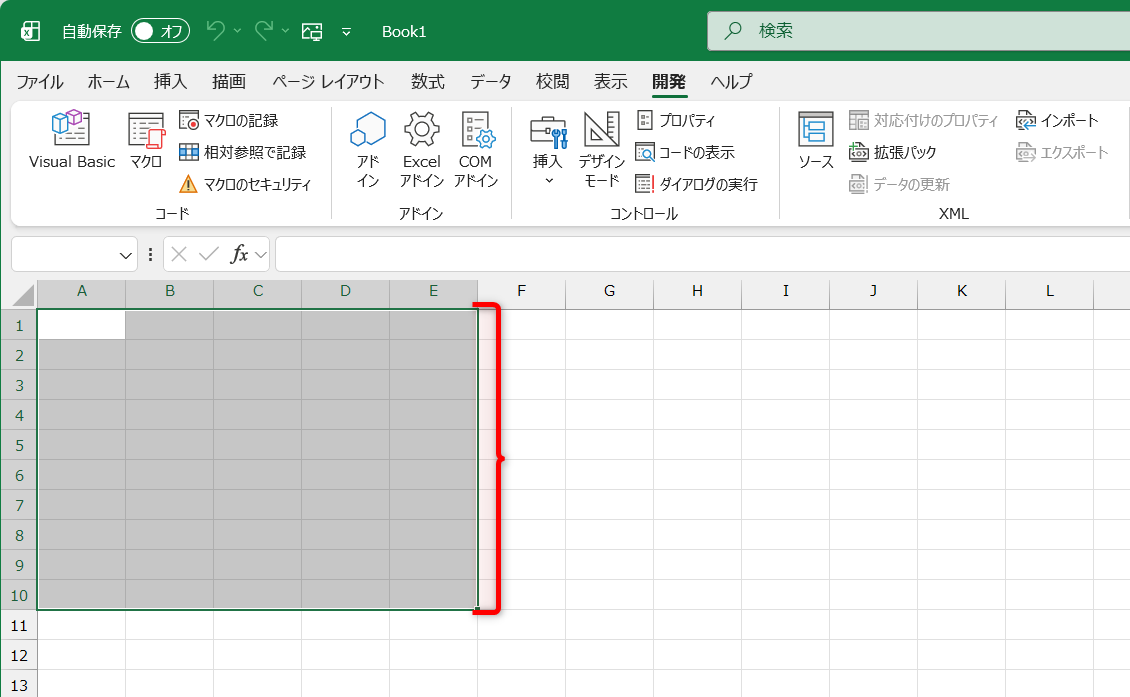Open 拡張パック expansion packs
The width and height of the screenshot is (1130, 697).
point(892,152)
